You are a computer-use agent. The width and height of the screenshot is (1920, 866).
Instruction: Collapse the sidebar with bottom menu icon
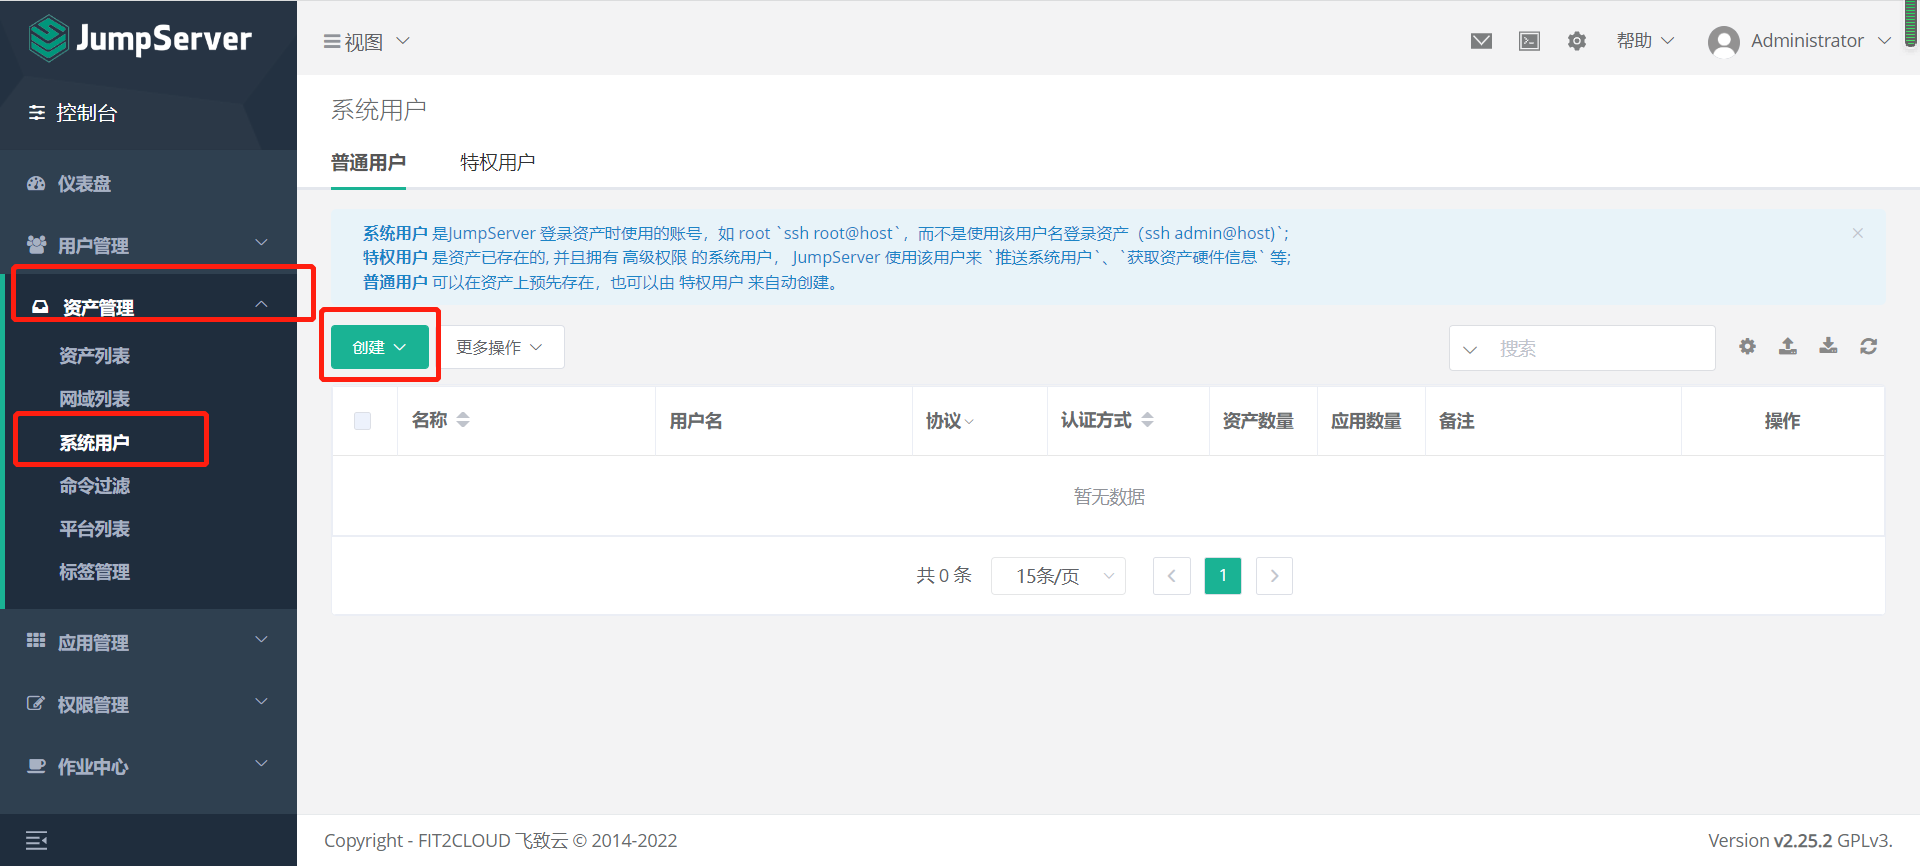(37, 840)
